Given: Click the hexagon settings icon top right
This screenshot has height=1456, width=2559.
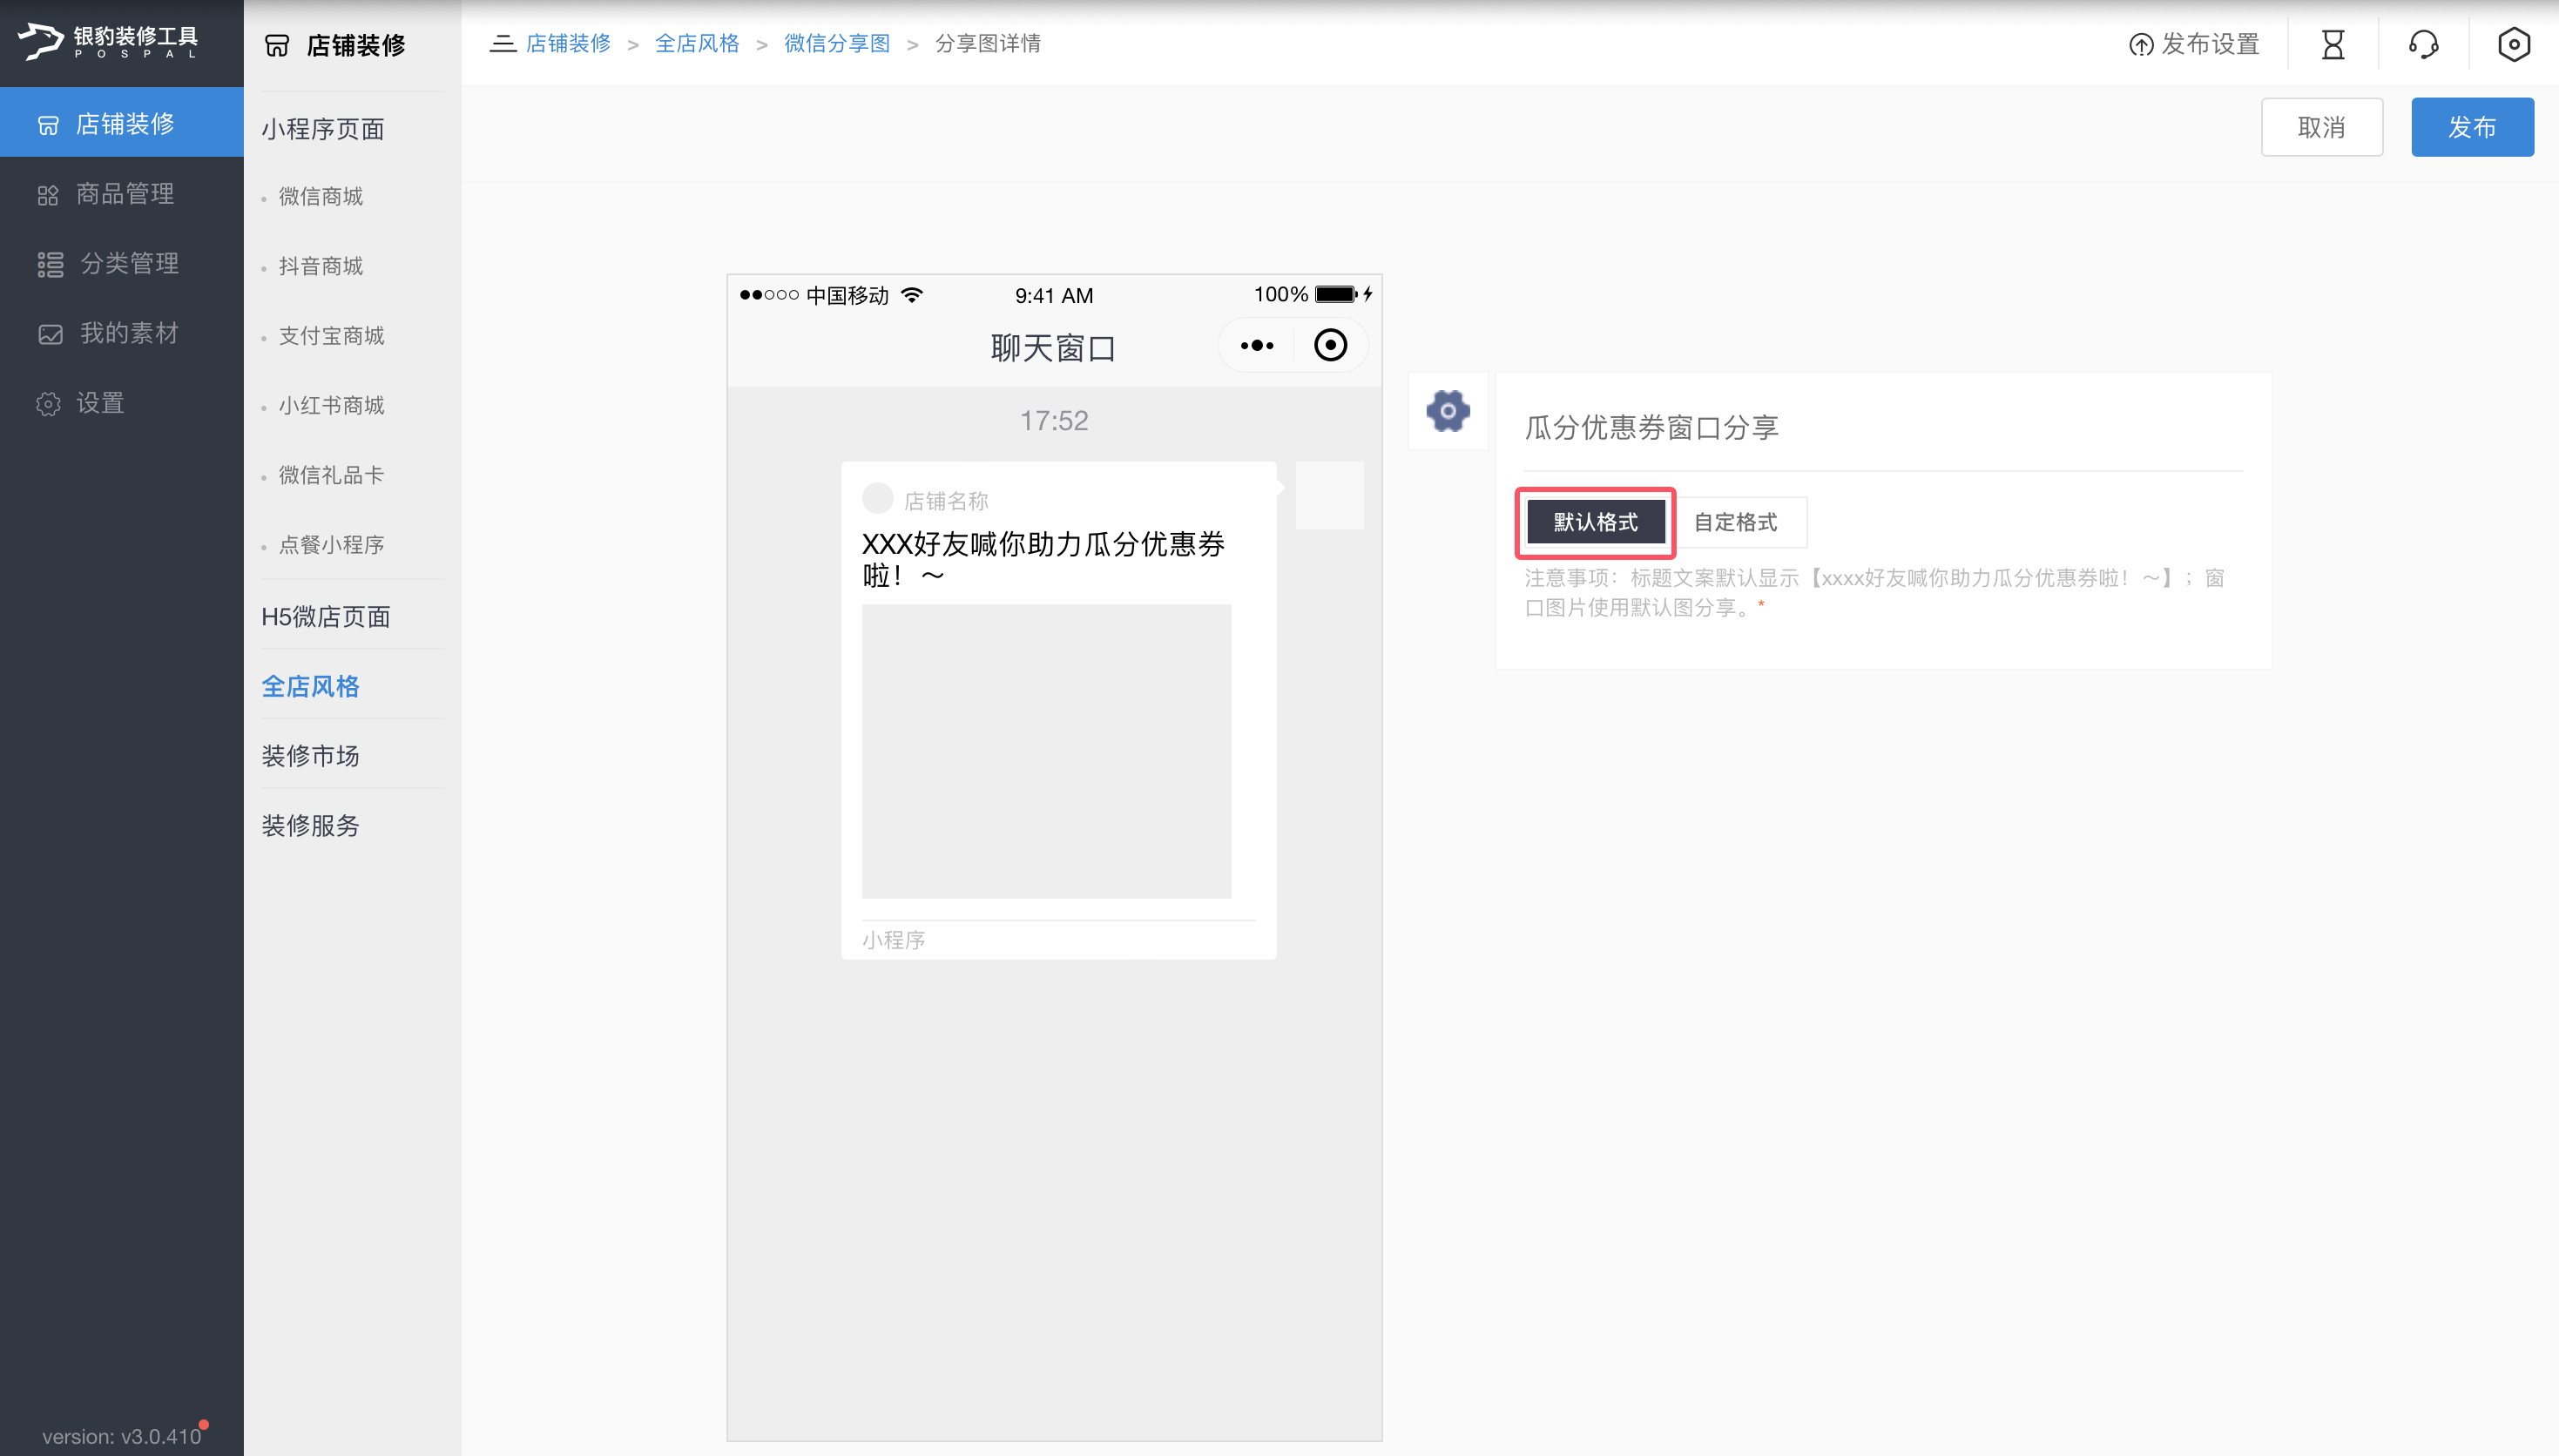Looking at the screenshot, I should (x=2513, y=44).
